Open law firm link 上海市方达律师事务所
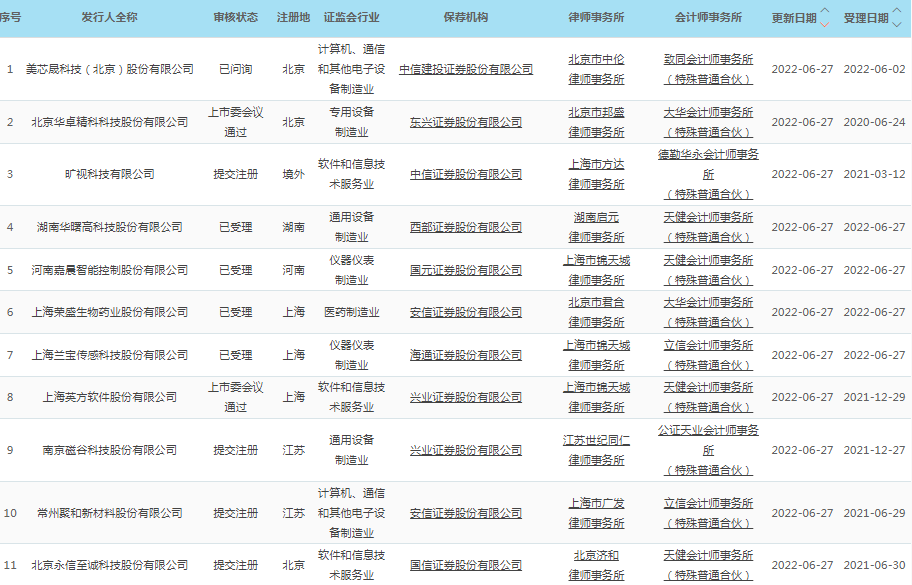912x585 pixels. click(x=596, y=174)
